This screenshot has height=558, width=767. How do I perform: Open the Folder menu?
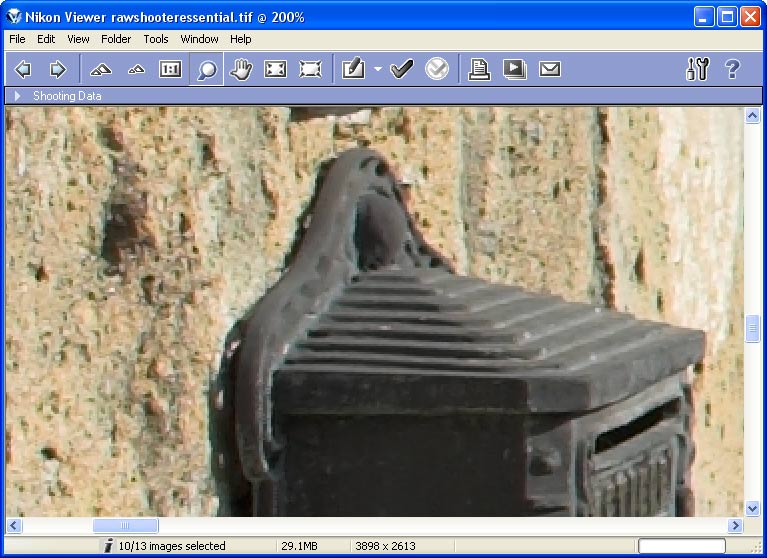[x=116, y=39]
